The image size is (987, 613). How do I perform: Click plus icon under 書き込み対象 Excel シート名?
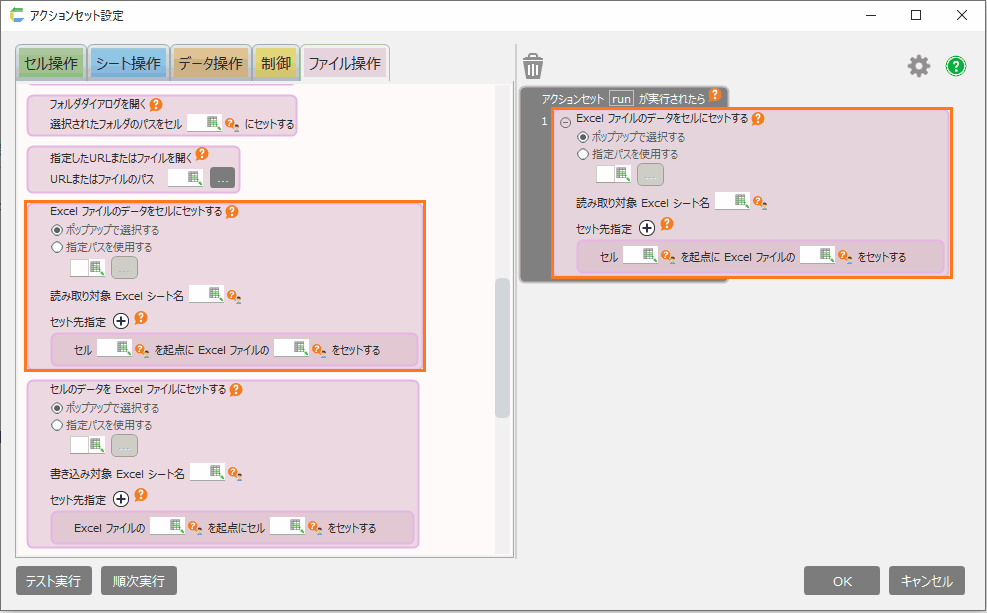(121, 498)
